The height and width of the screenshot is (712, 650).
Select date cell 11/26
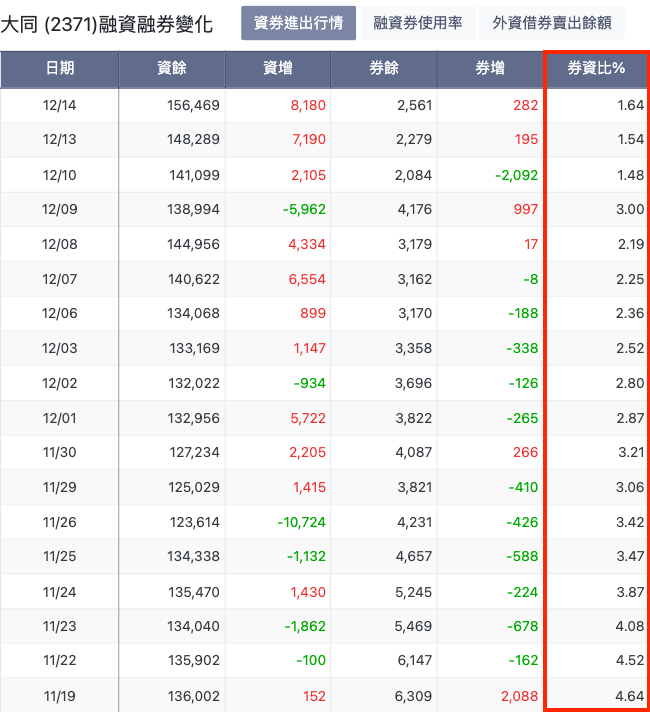click(60, 522)
